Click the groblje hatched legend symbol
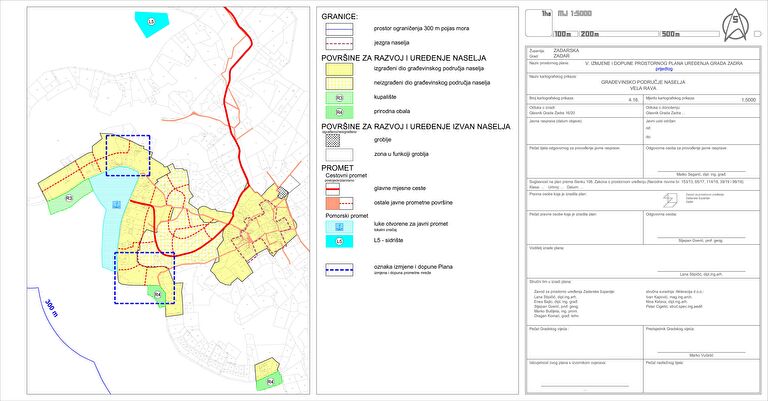The width and height of the screenshot is (768, 401). 333,140
